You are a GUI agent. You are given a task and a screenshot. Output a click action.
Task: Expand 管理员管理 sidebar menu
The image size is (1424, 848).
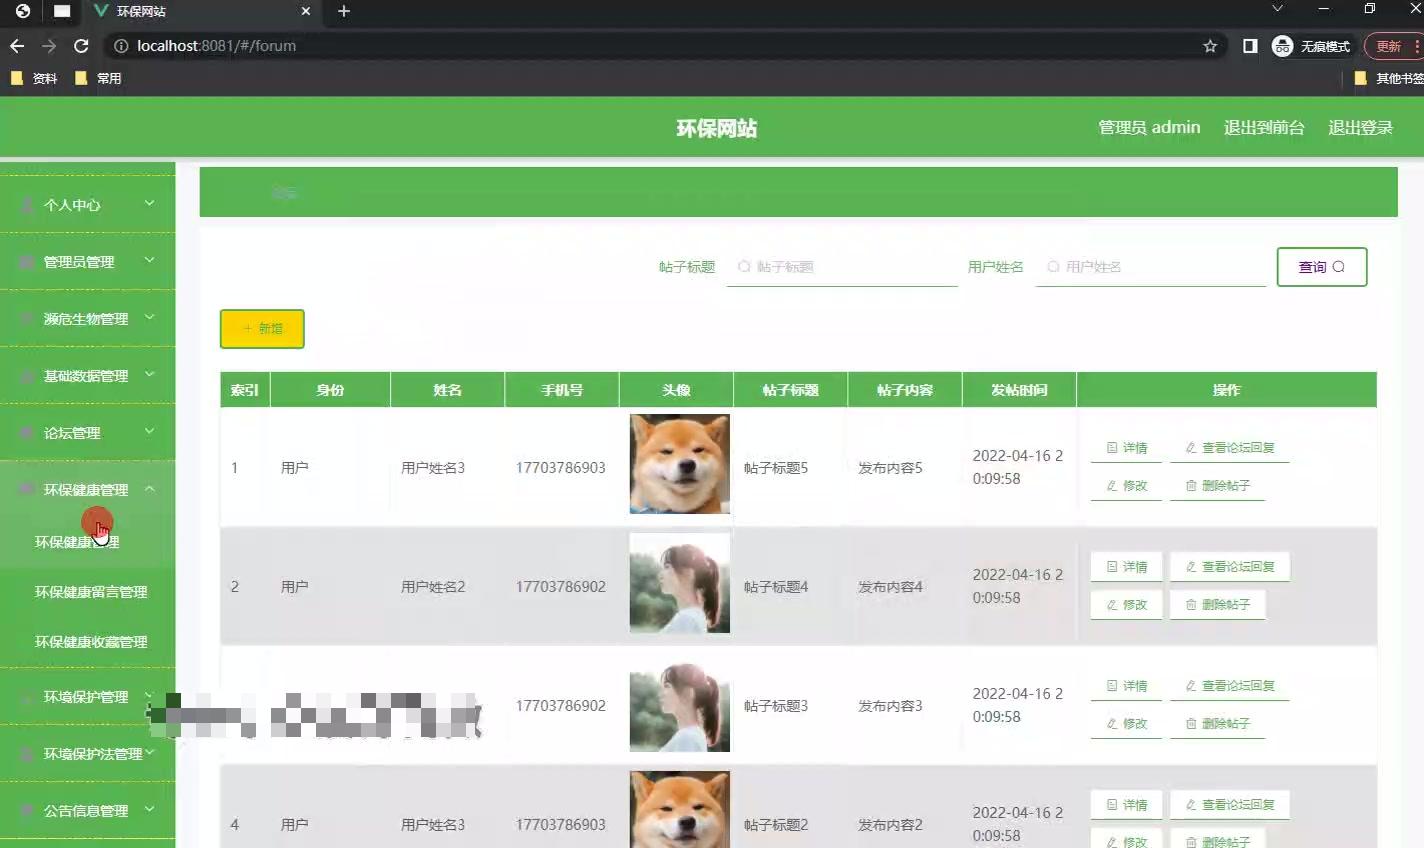point(88,261)
